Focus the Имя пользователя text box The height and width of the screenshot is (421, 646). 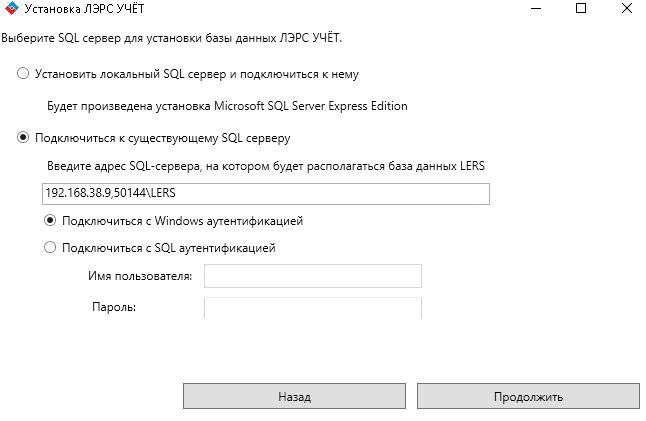click(x=312, y=276)
